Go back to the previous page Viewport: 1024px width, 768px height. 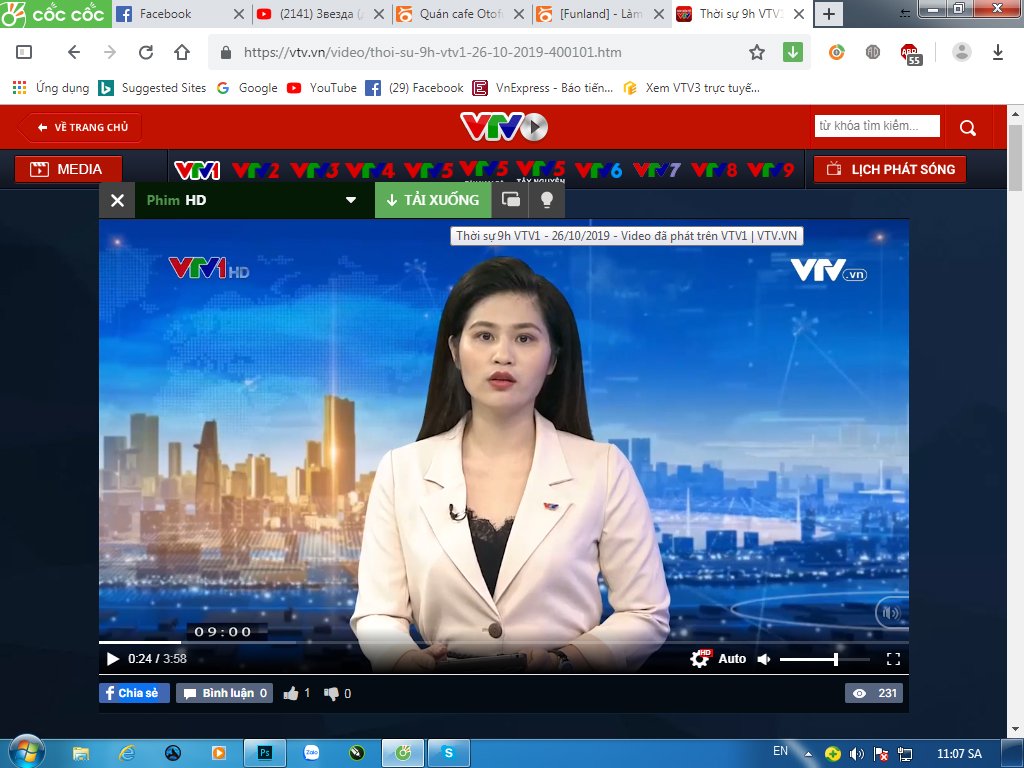74,52
